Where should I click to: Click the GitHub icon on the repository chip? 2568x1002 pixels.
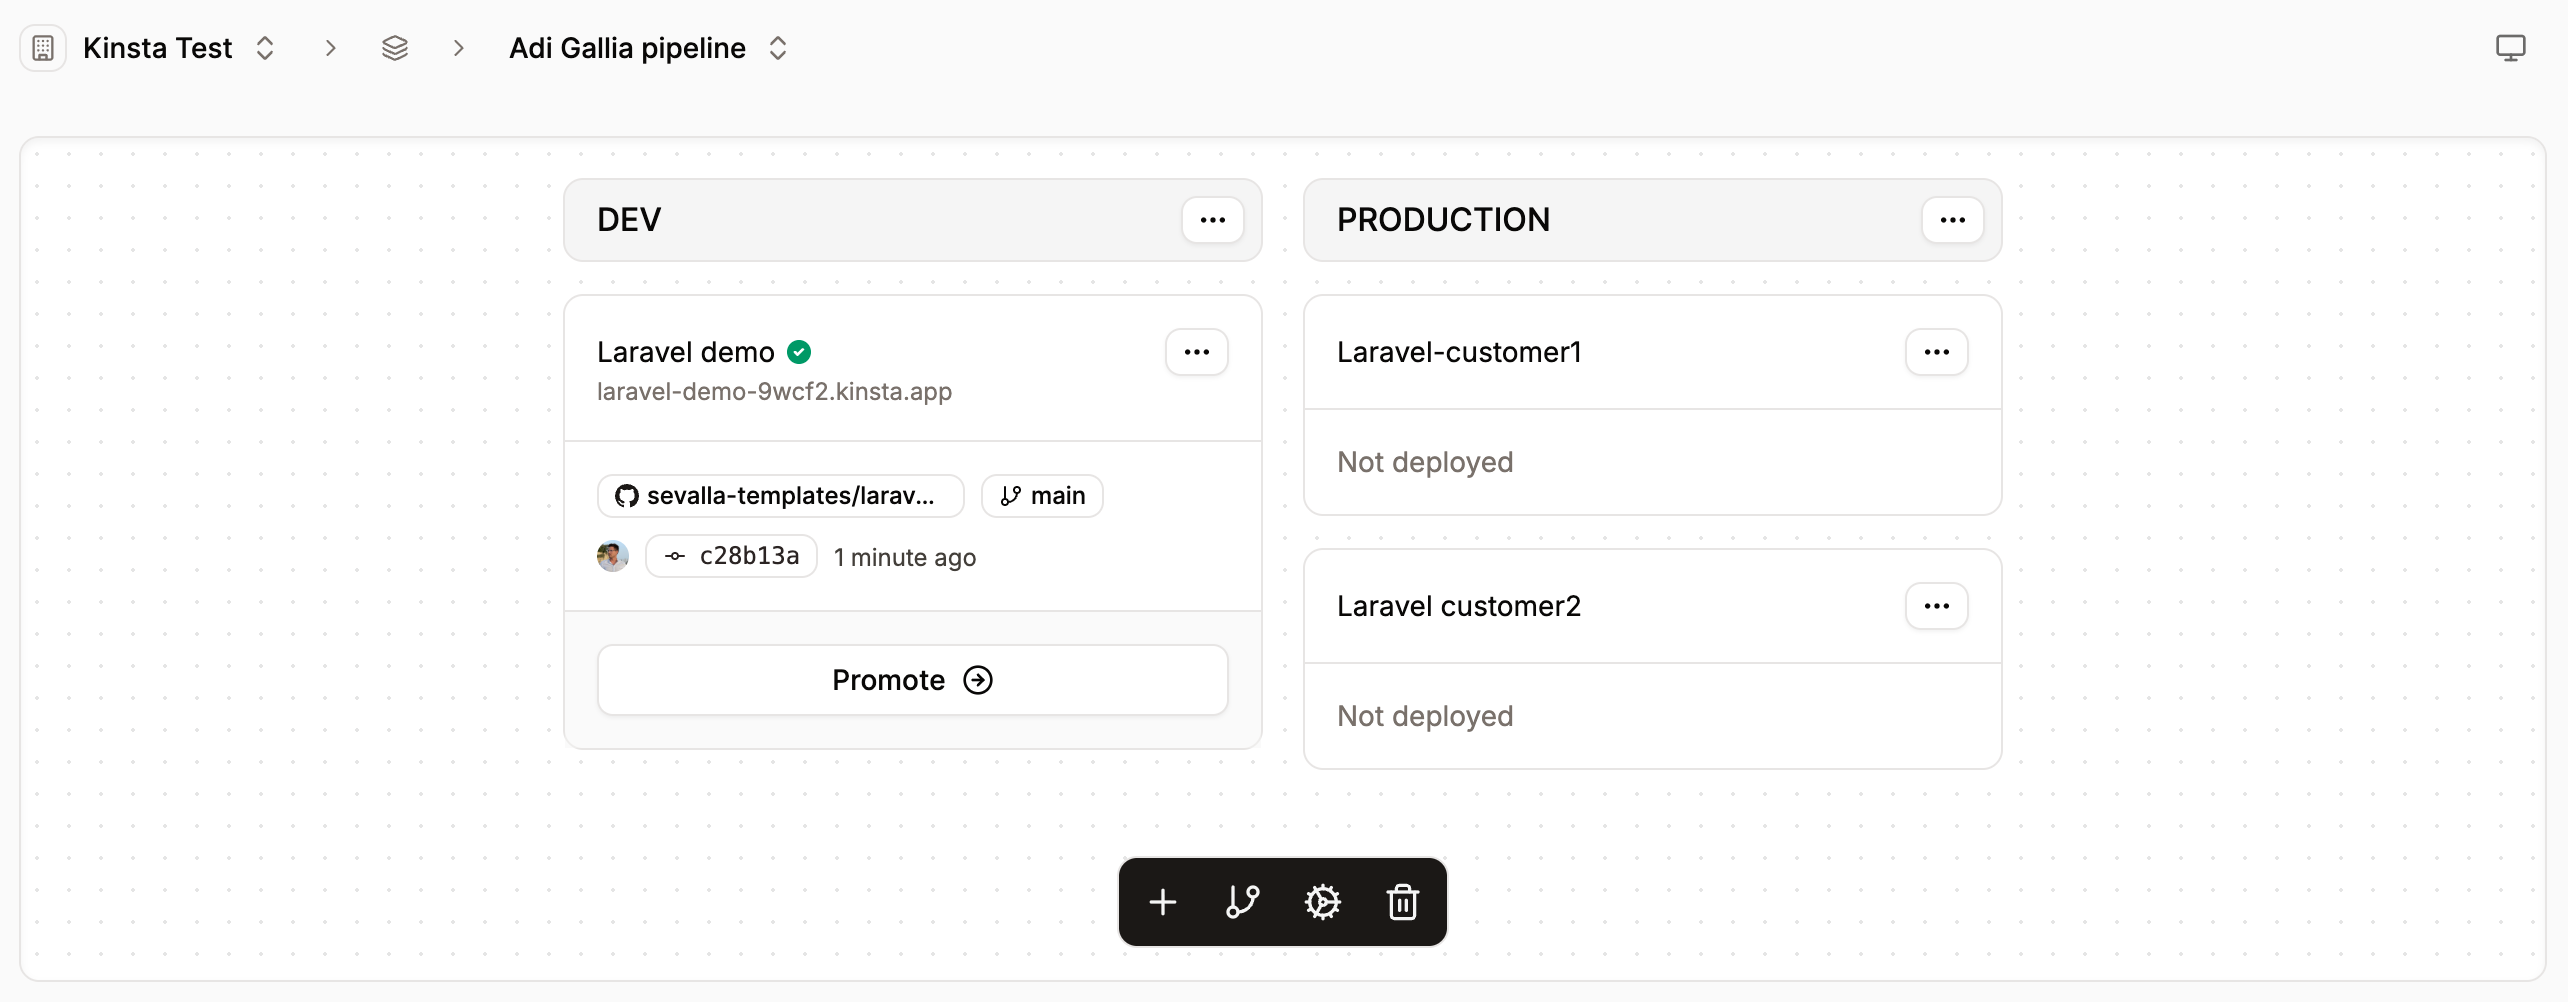pyautogui.click(x=625, y=495)
